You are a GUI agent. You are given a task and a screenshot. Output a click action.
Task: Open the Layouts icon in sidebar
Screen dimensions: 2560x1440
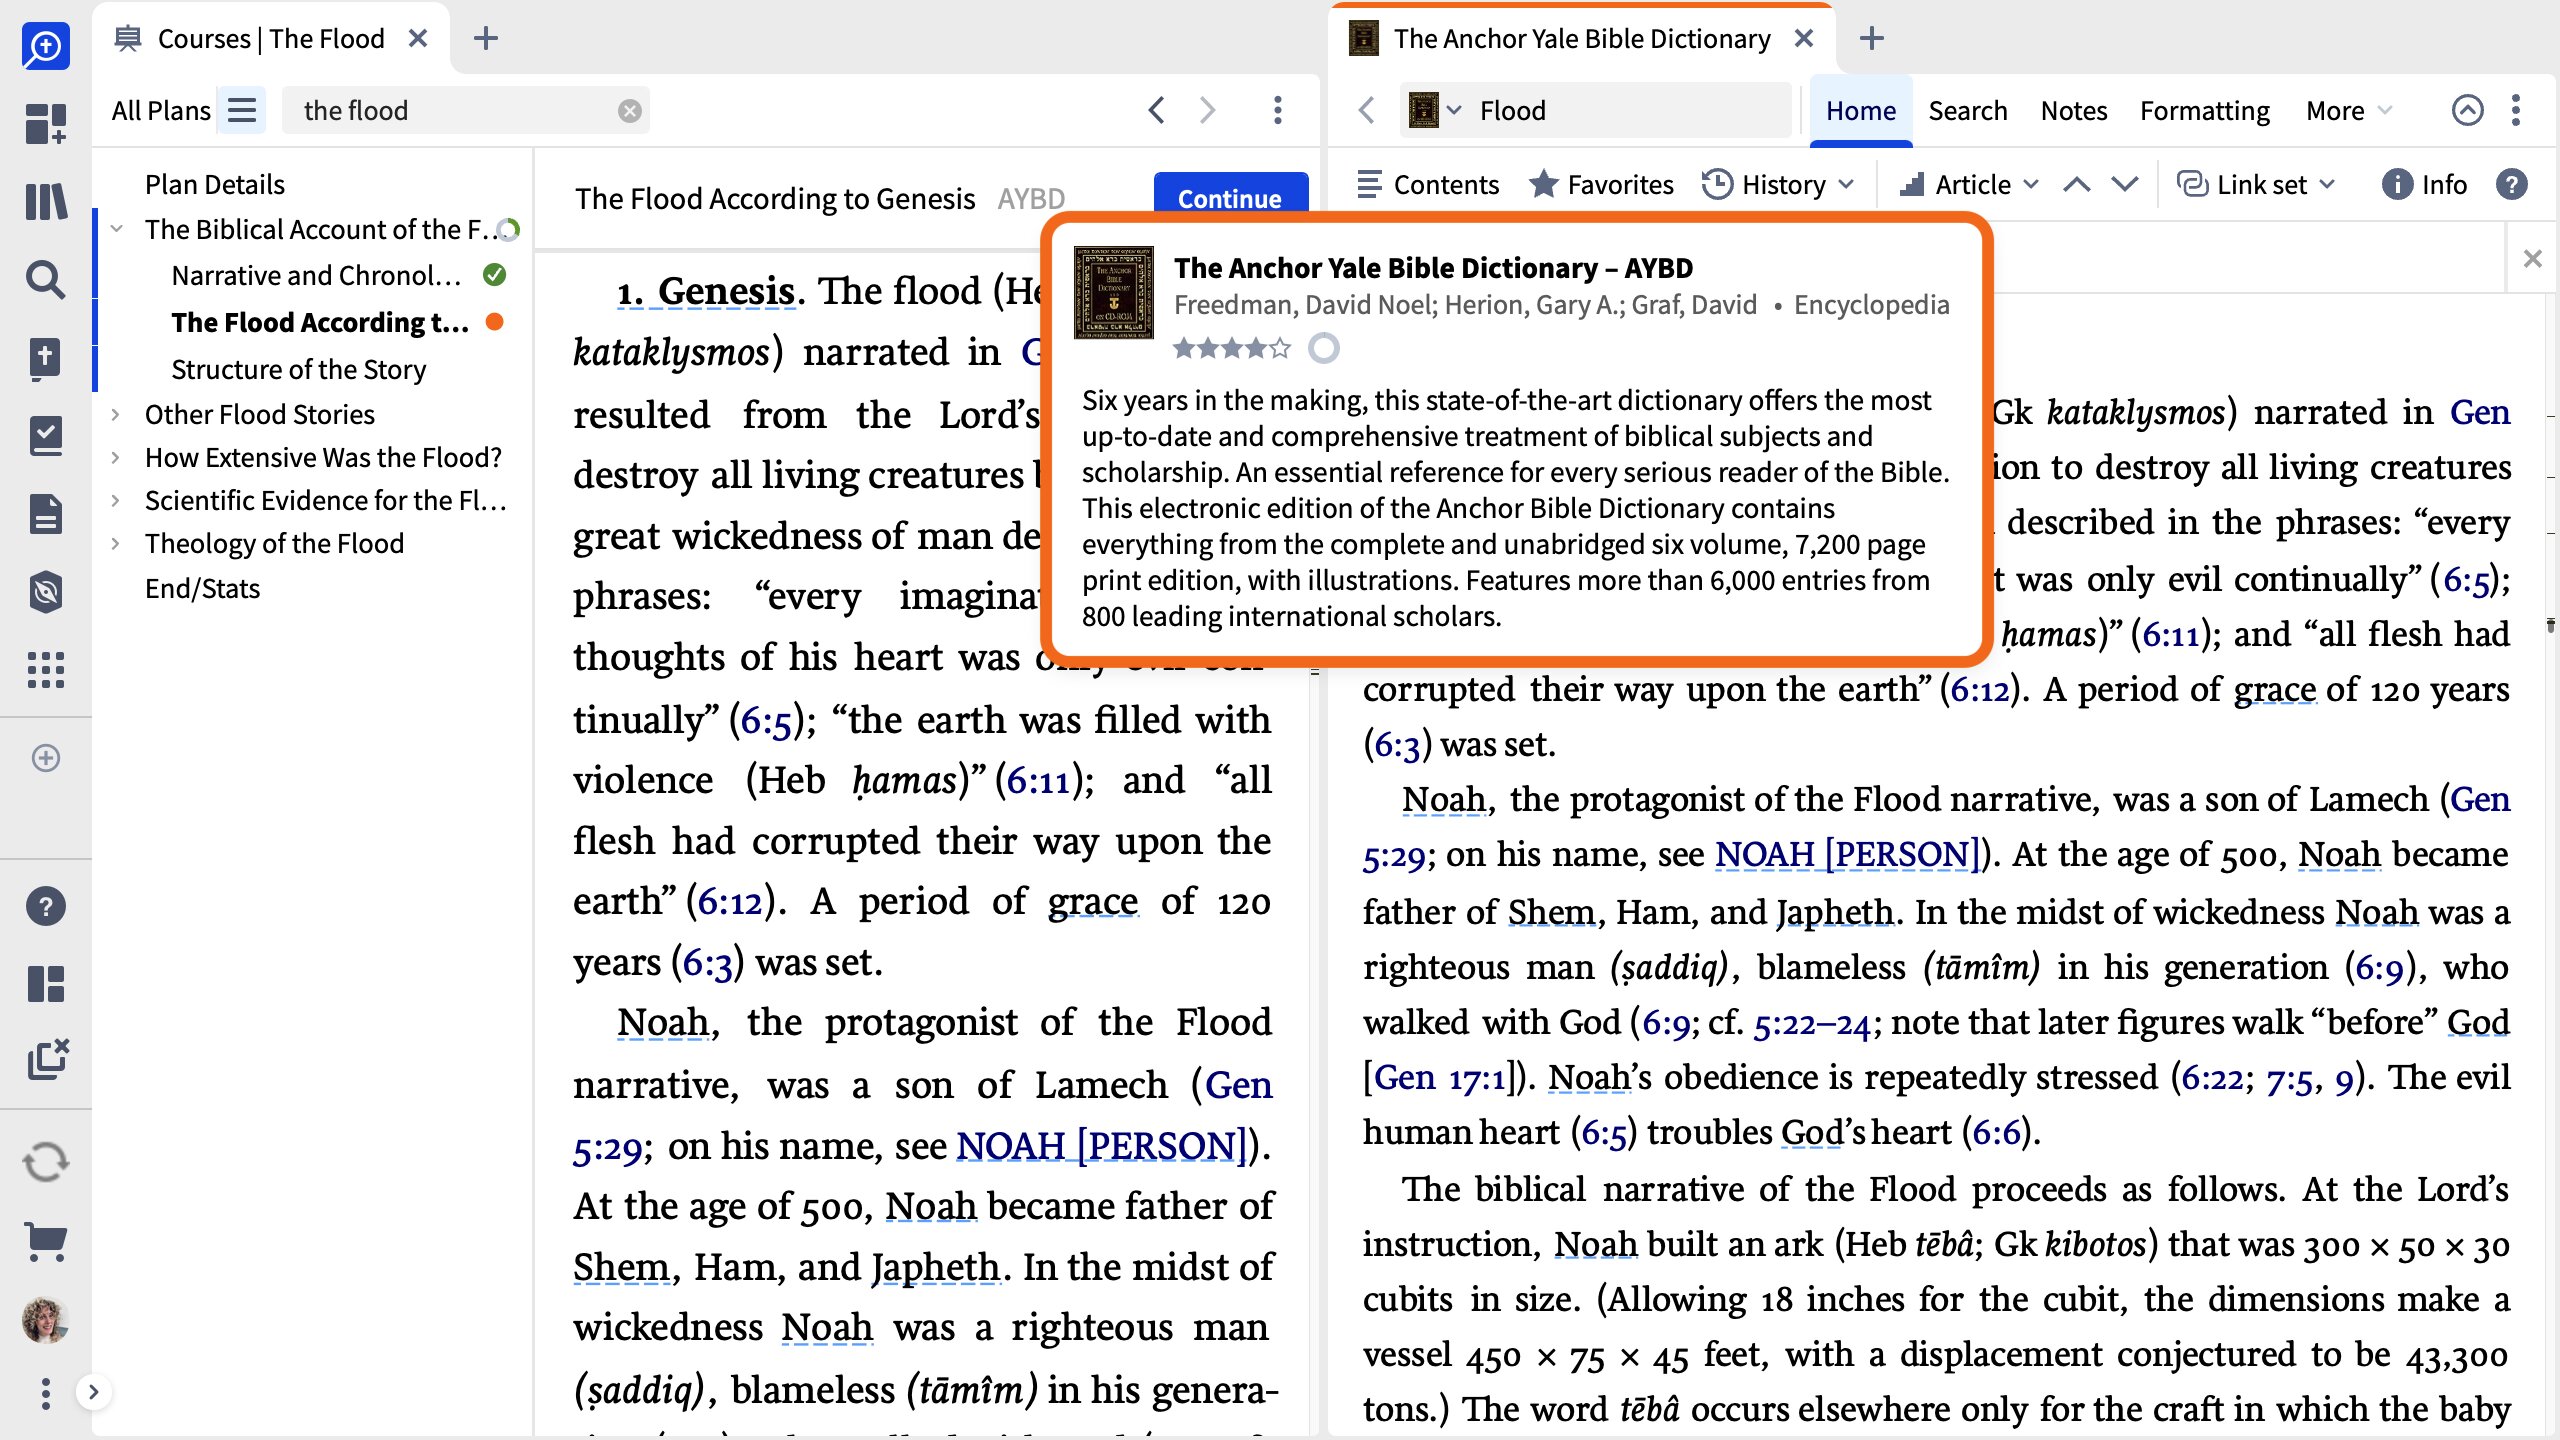46,984
